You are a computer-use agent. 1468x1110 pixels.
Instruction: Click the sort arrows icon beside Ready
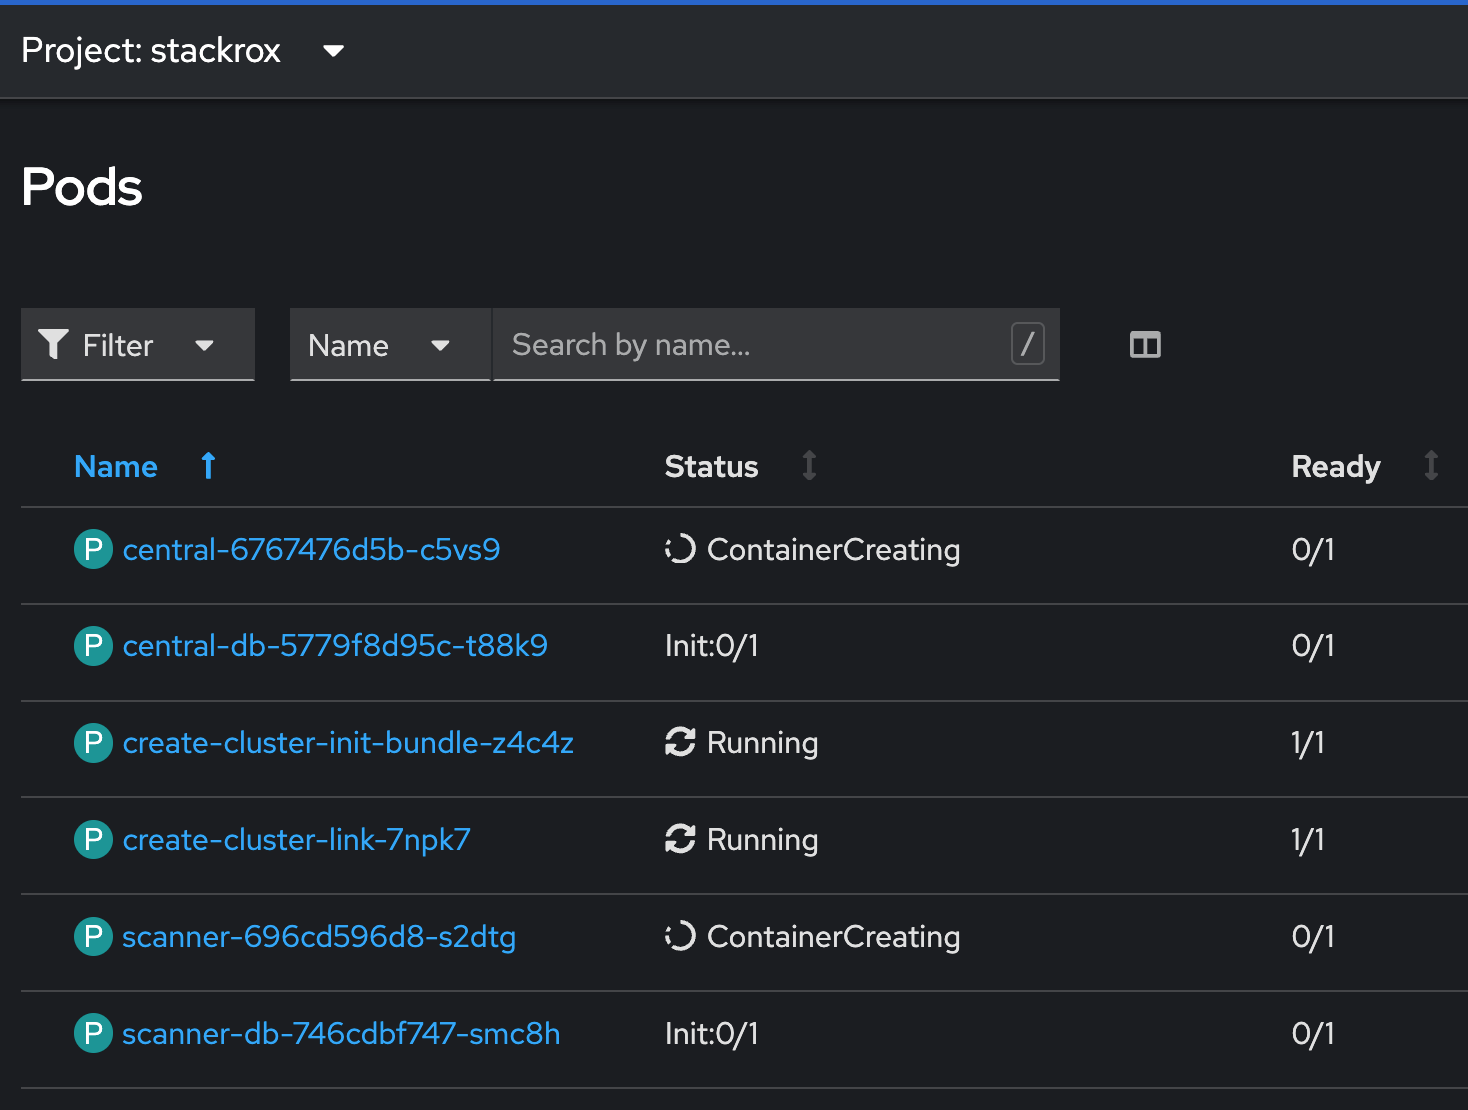pos(1431,466)
